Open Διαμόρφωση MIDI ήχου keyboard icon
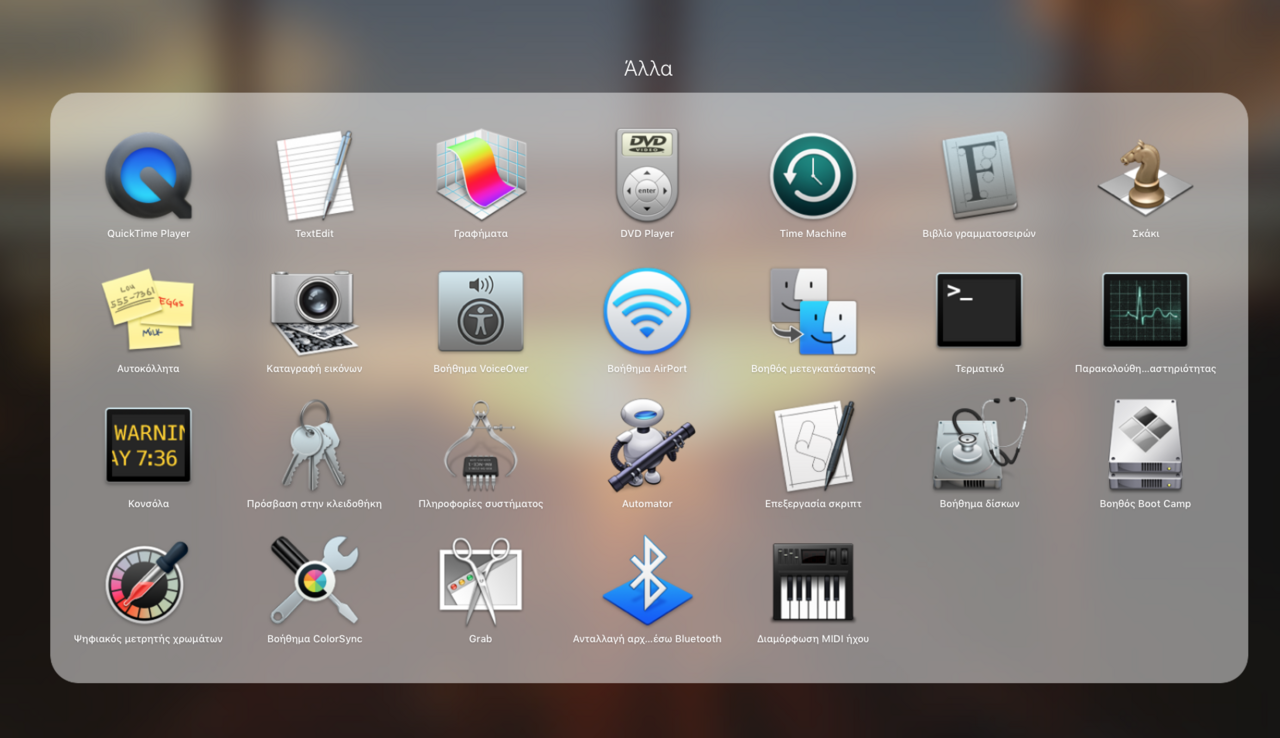This screenshot has height=738, width=1280. coord(813,582)
